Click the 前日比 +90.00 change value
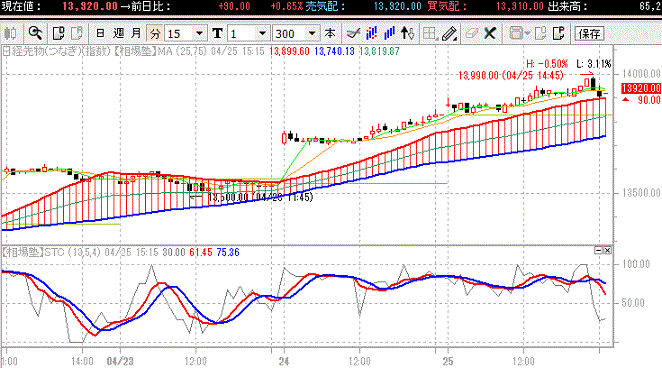This screenshot has width=662, height=368. [x=234, y=6]
